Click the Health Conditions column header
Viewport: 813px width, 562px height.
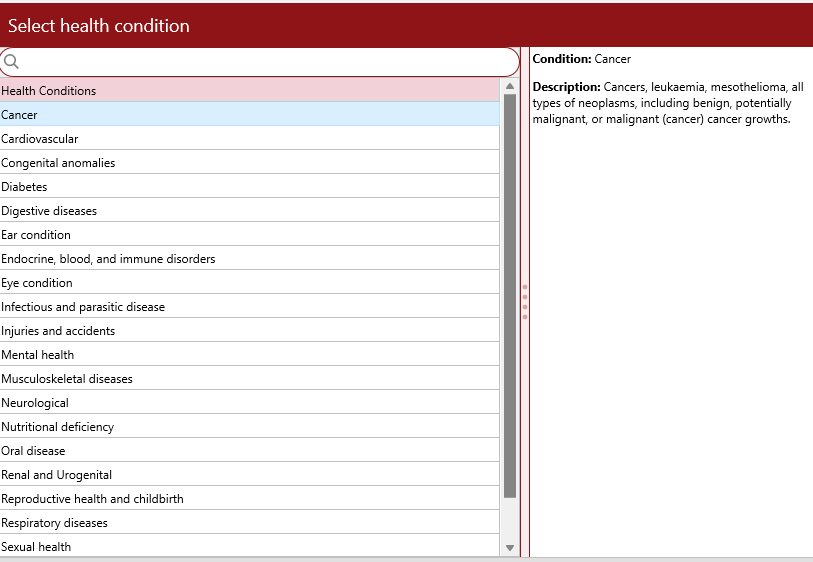point(249,91)
